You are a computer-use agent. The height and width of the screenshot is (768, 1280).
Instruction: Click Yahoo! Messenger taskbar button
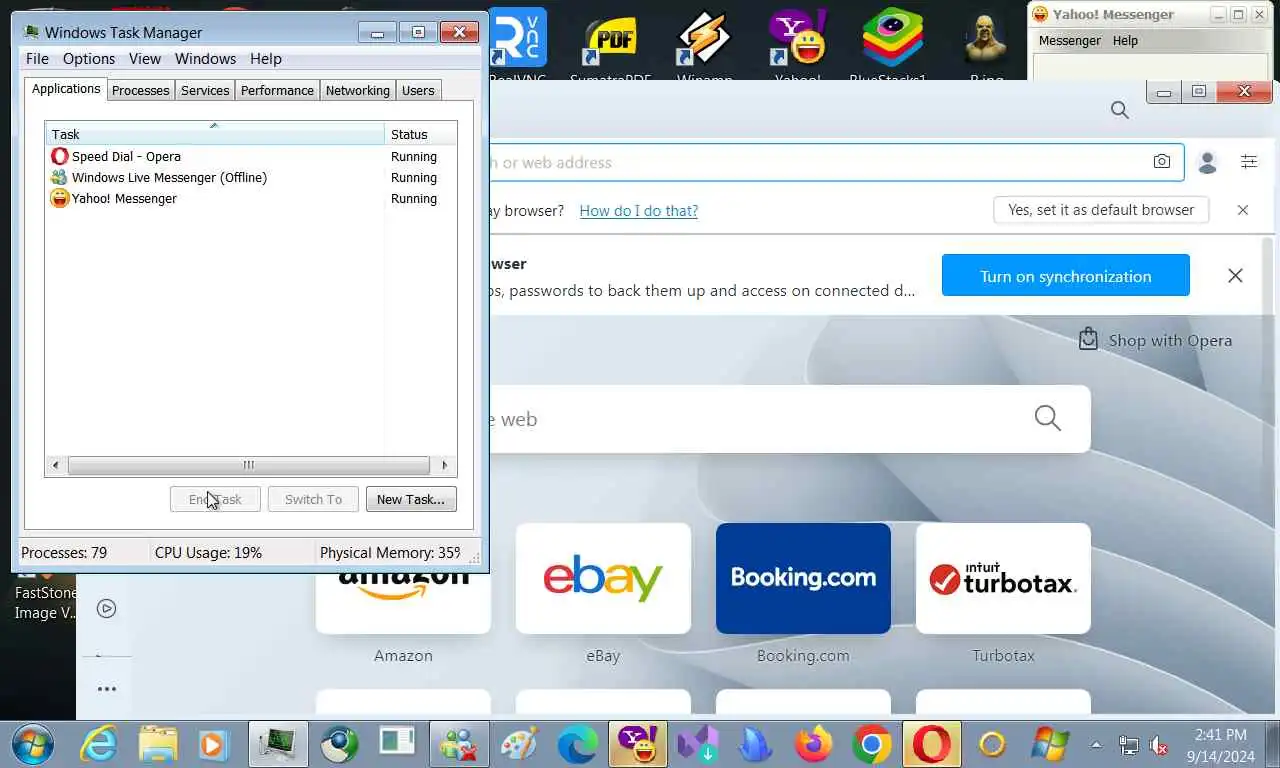[x=637, y=744]
